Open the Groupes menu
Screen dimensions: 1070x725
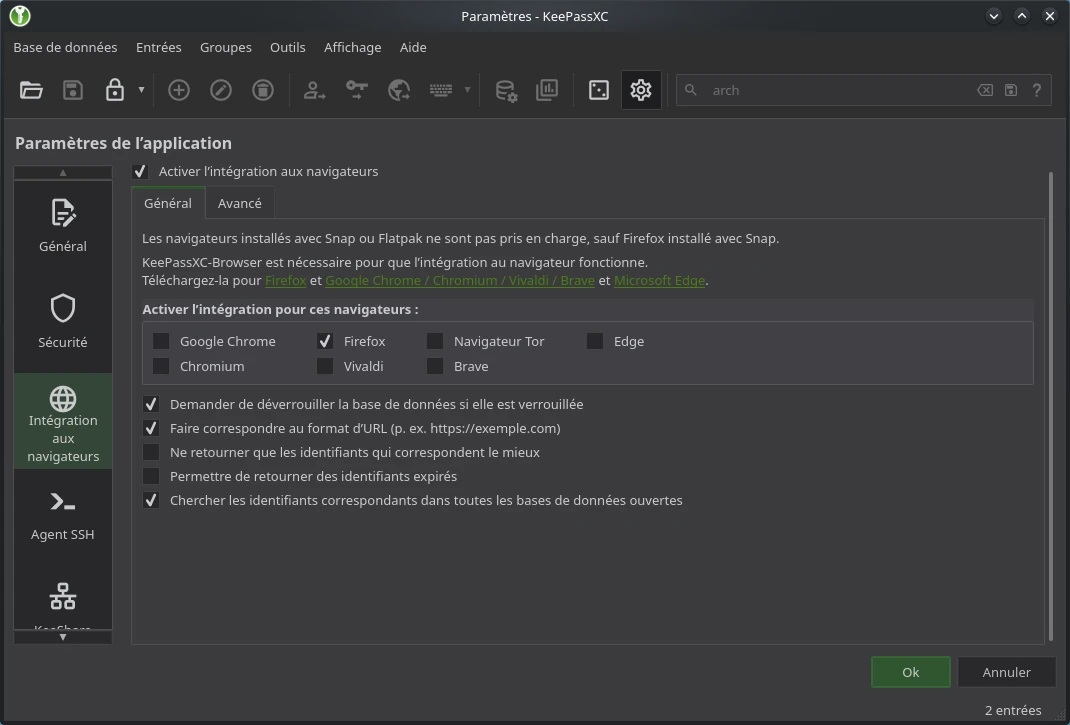coord(226,47)
